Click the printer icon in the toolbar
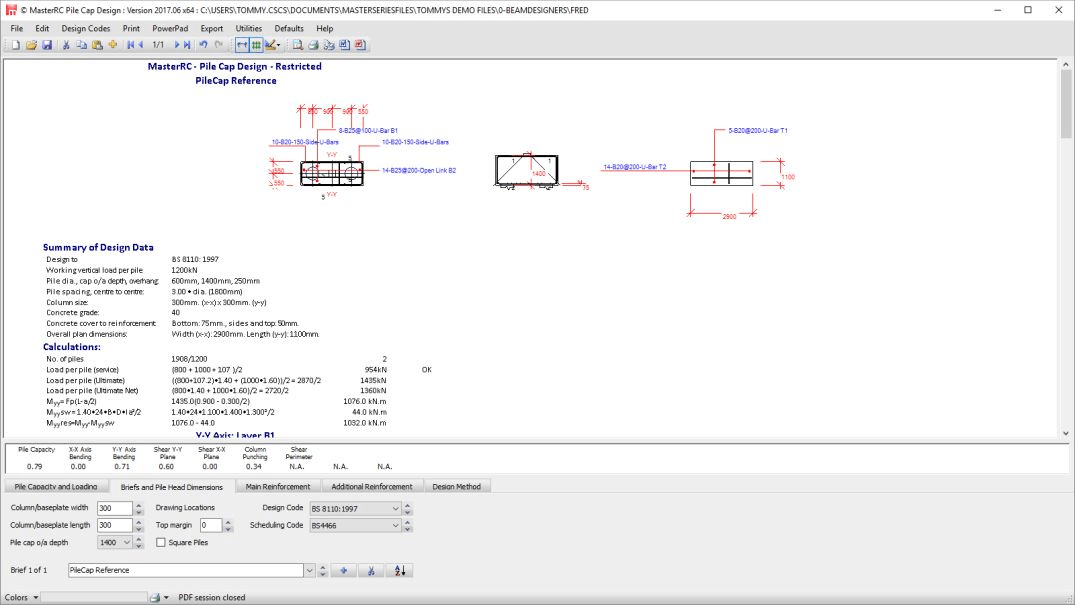 (x=313, y=45)
